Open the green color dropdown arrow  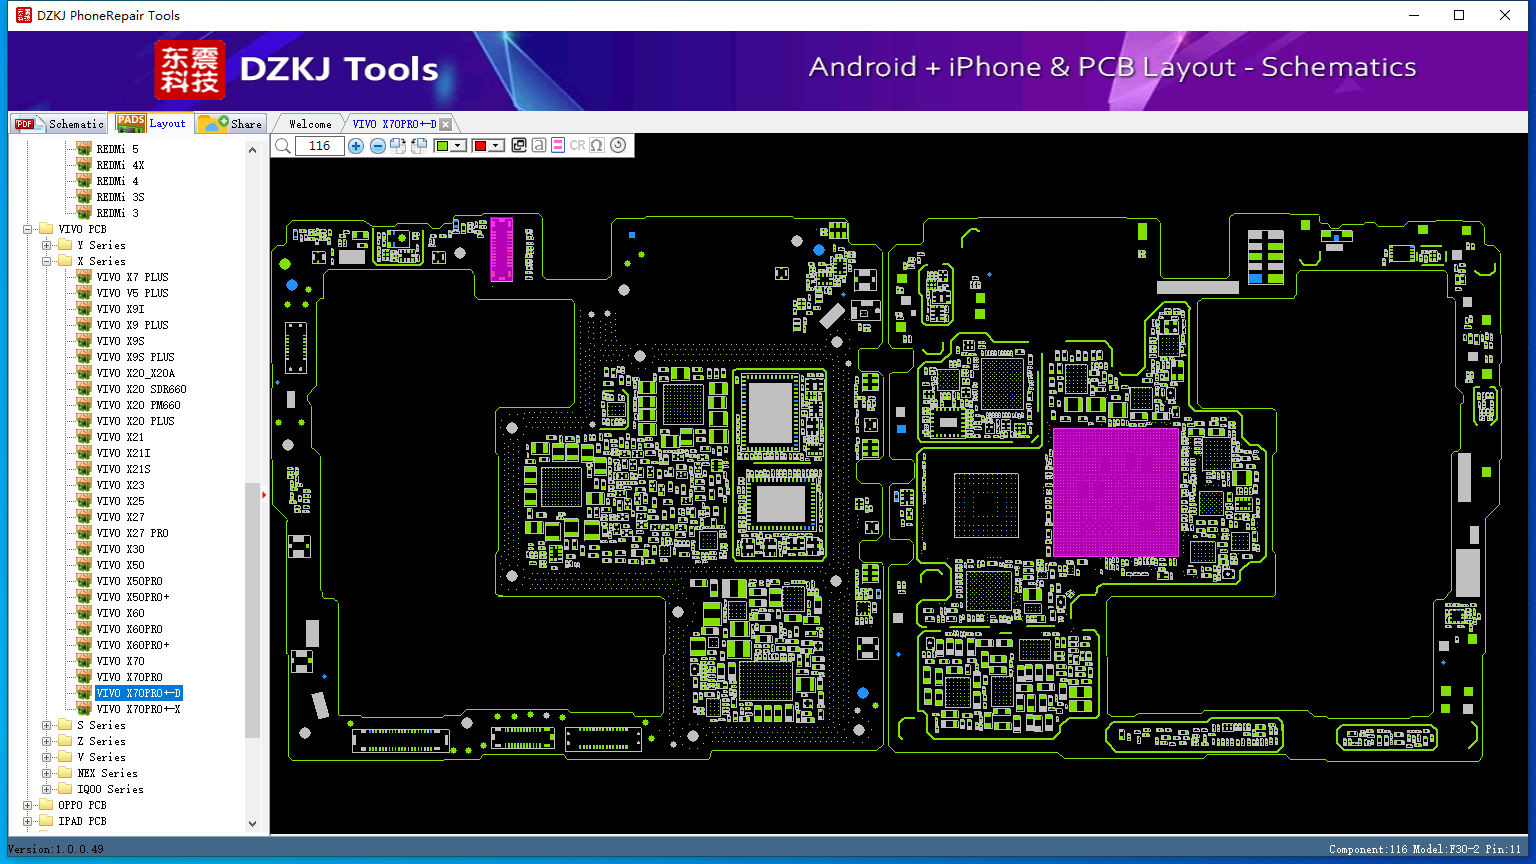[458, 146]
